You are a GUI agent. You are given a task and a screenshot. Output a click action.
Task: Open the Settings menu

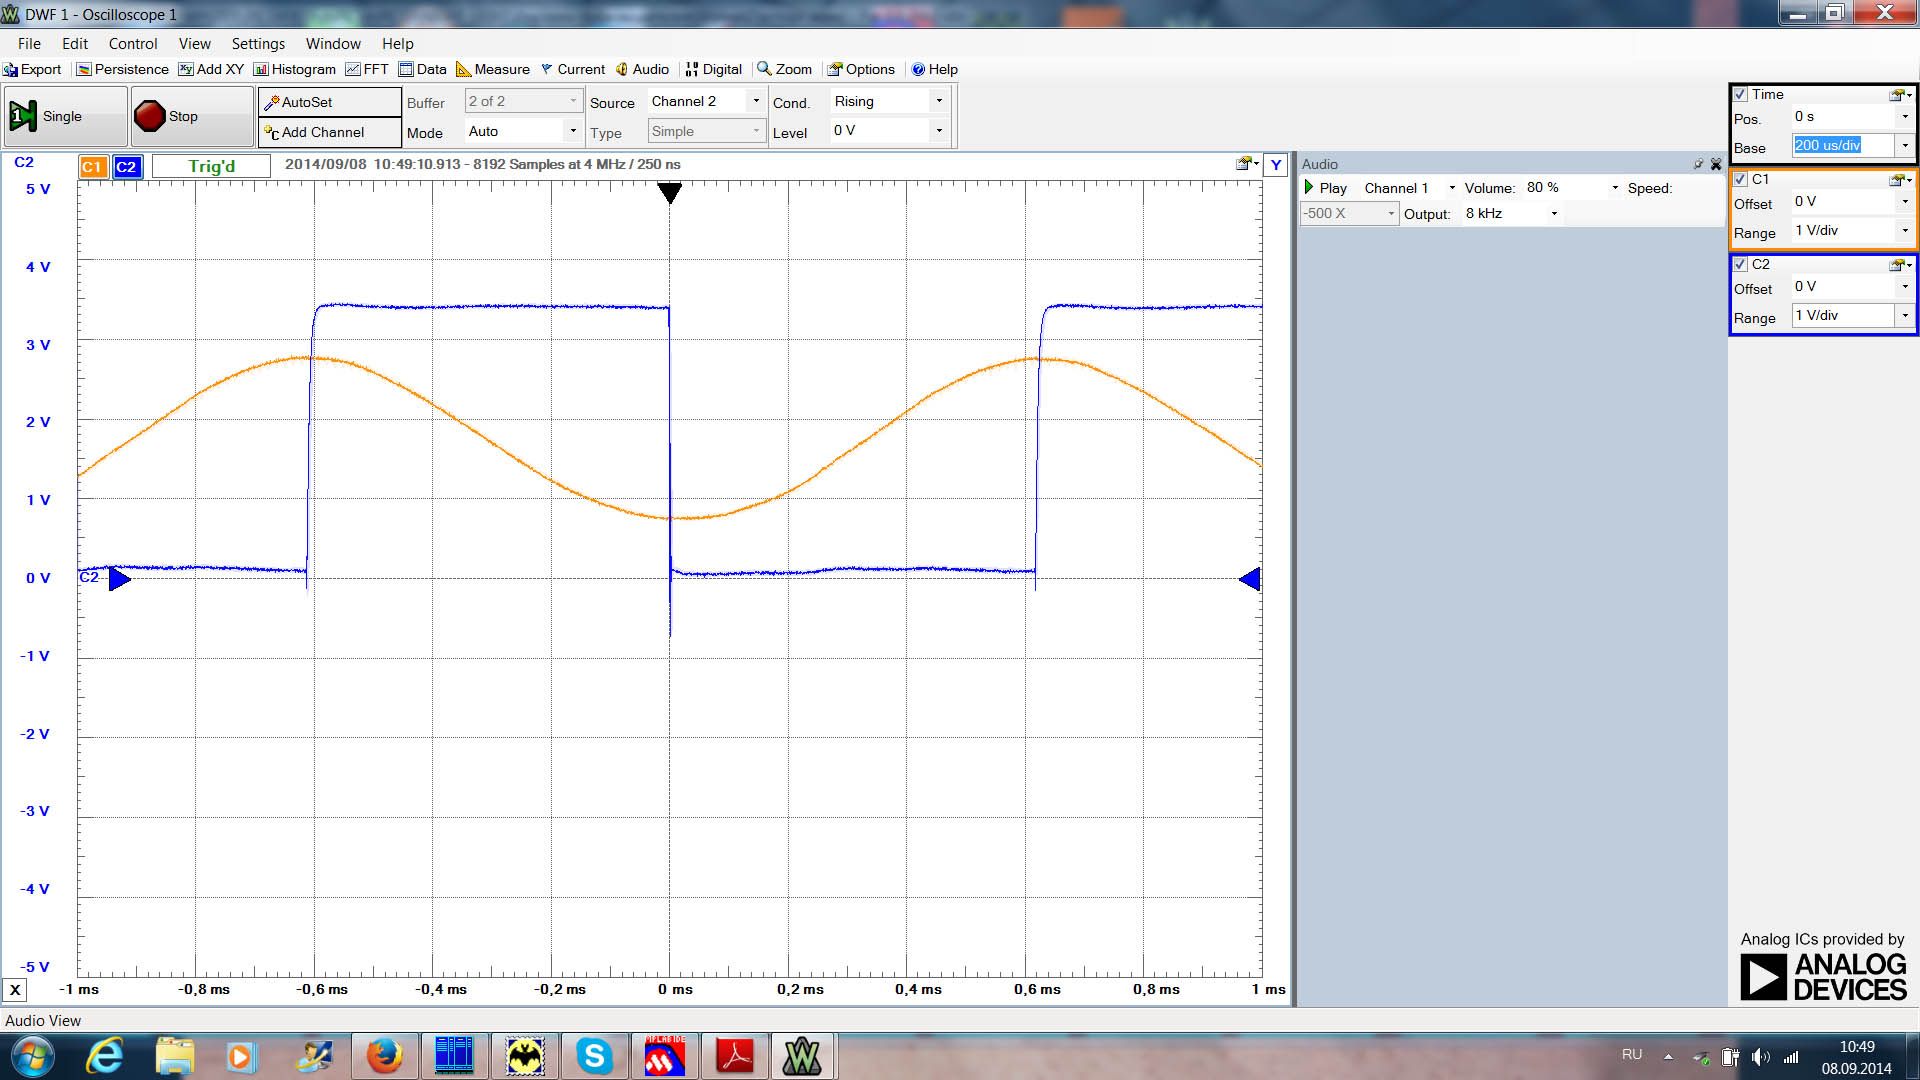(x=258, y=44)
